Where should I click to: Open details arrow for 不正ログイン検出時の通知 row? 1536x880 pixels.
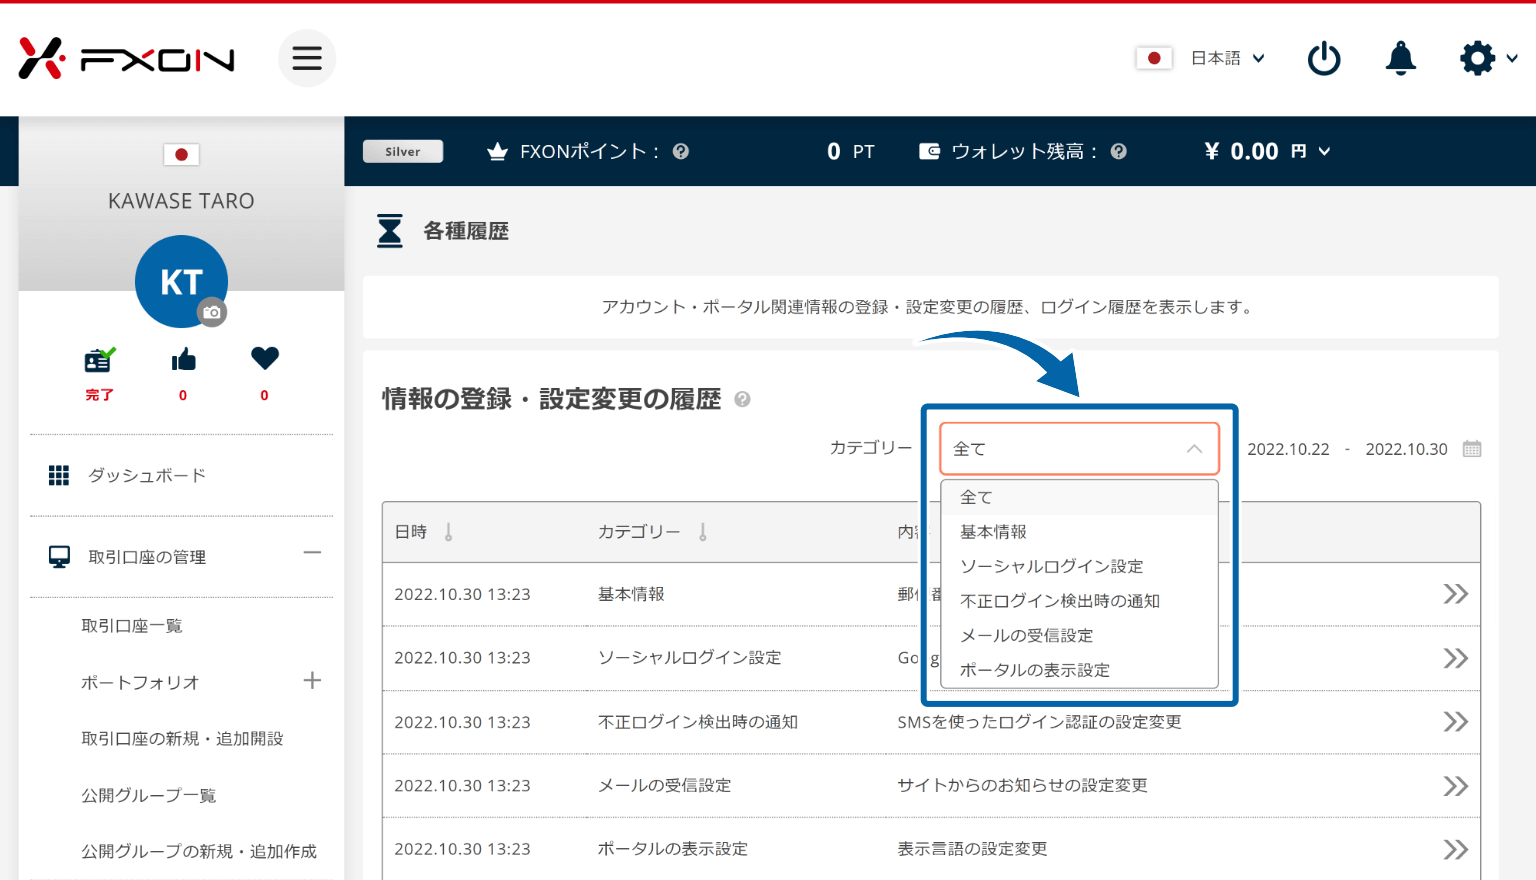click(x=1455, y=722)
